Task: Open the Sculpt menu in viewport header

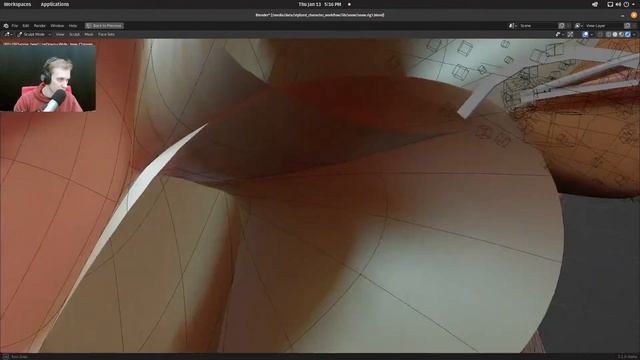Action: (x=74, y=34)
